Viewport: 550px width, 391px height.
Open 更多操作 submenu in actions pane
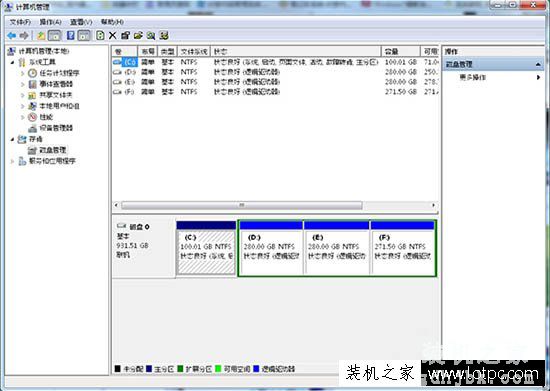tap(494, 77)
